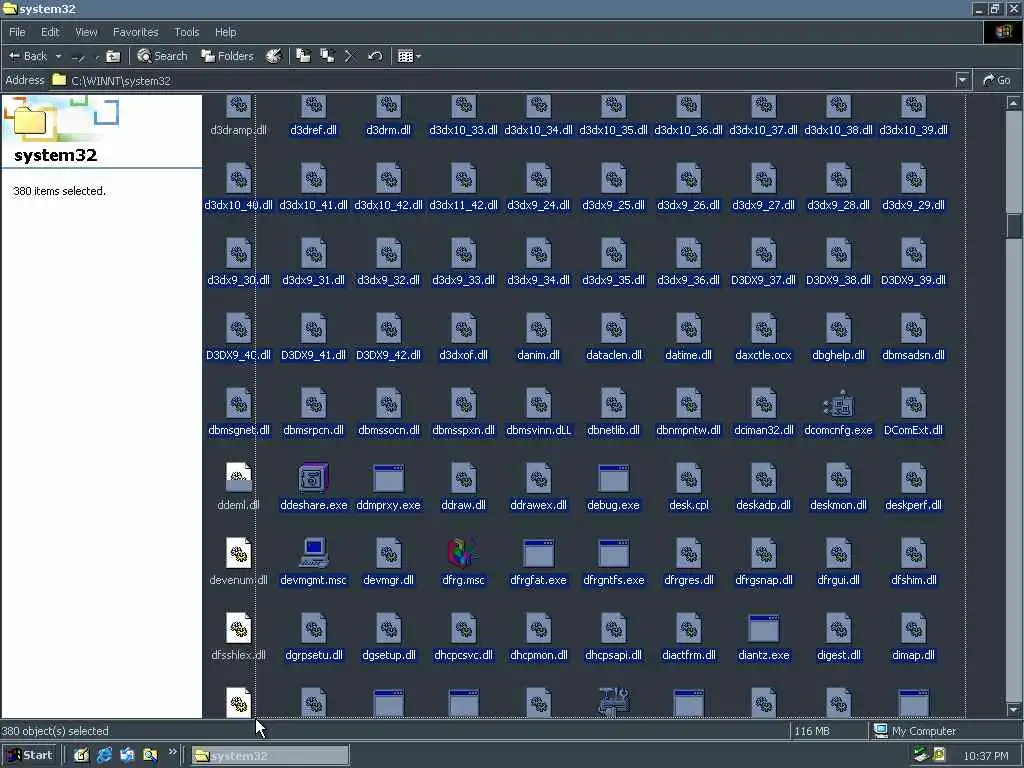Toggle the Folders pane
1024x768 pixels.
(227, 56)
